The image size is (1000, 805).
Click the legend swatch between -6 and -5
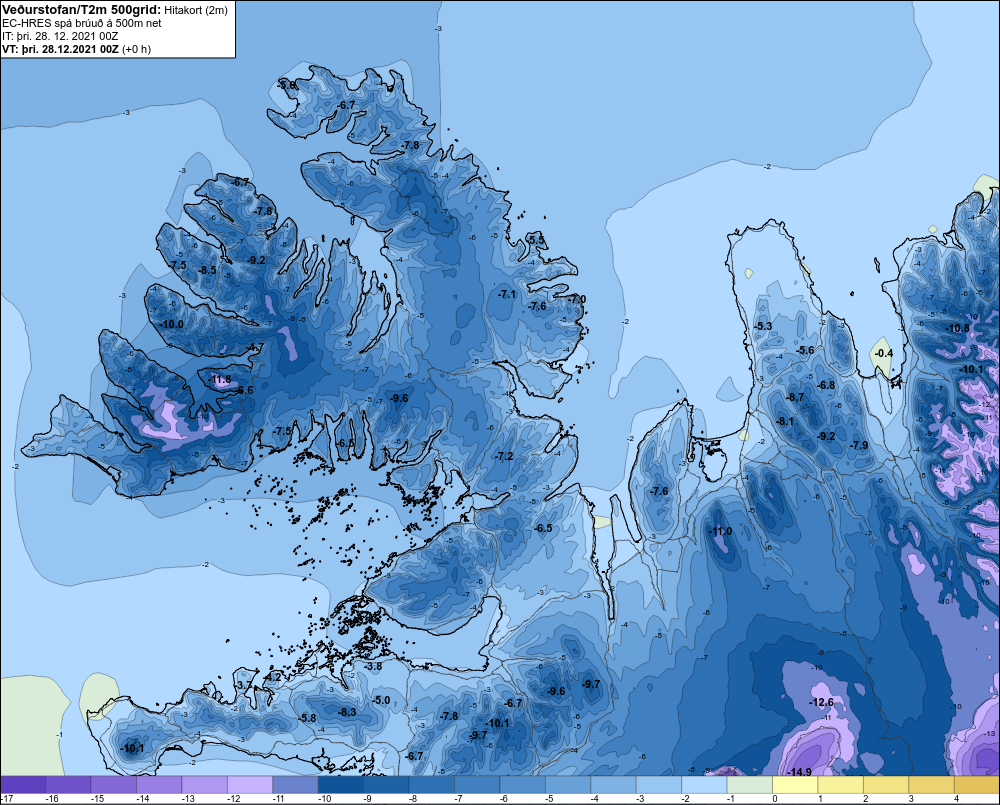tap(522, 785)
